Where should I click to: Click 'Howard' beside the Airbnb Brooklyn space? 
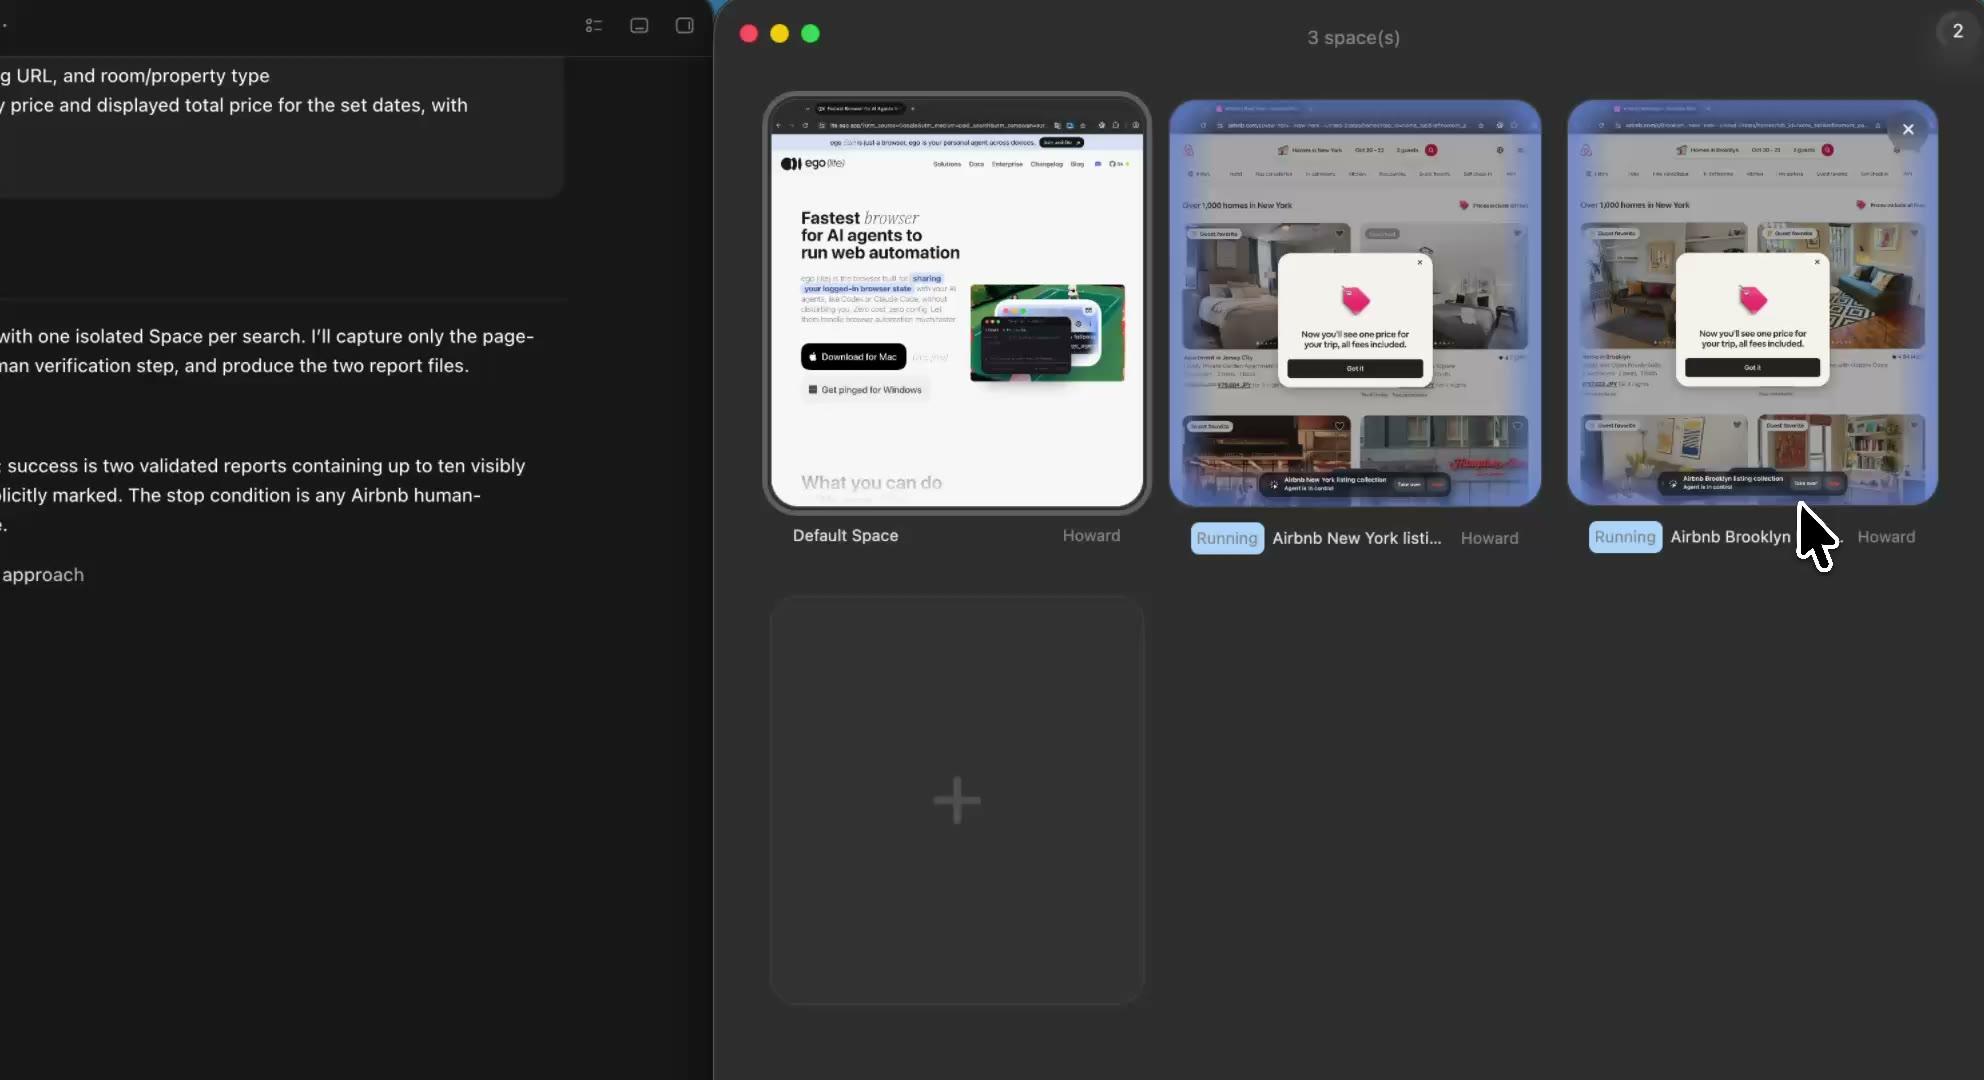click(1886, 537)
